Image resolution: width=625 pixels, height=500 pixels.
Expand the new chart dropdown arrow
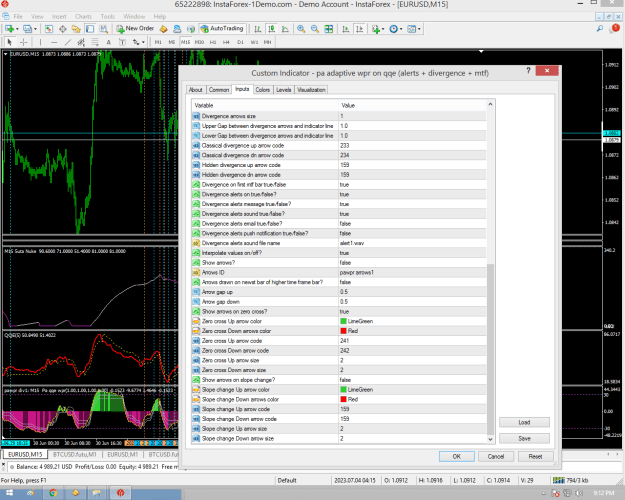point(17,29)
